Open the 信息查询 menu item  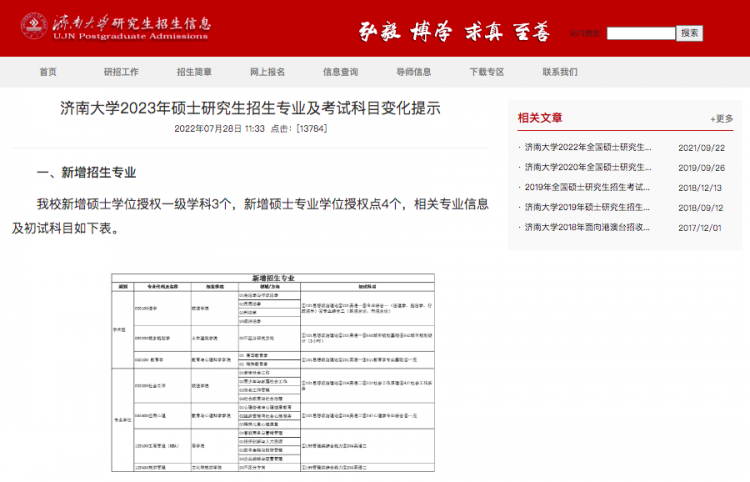point(341,72)
